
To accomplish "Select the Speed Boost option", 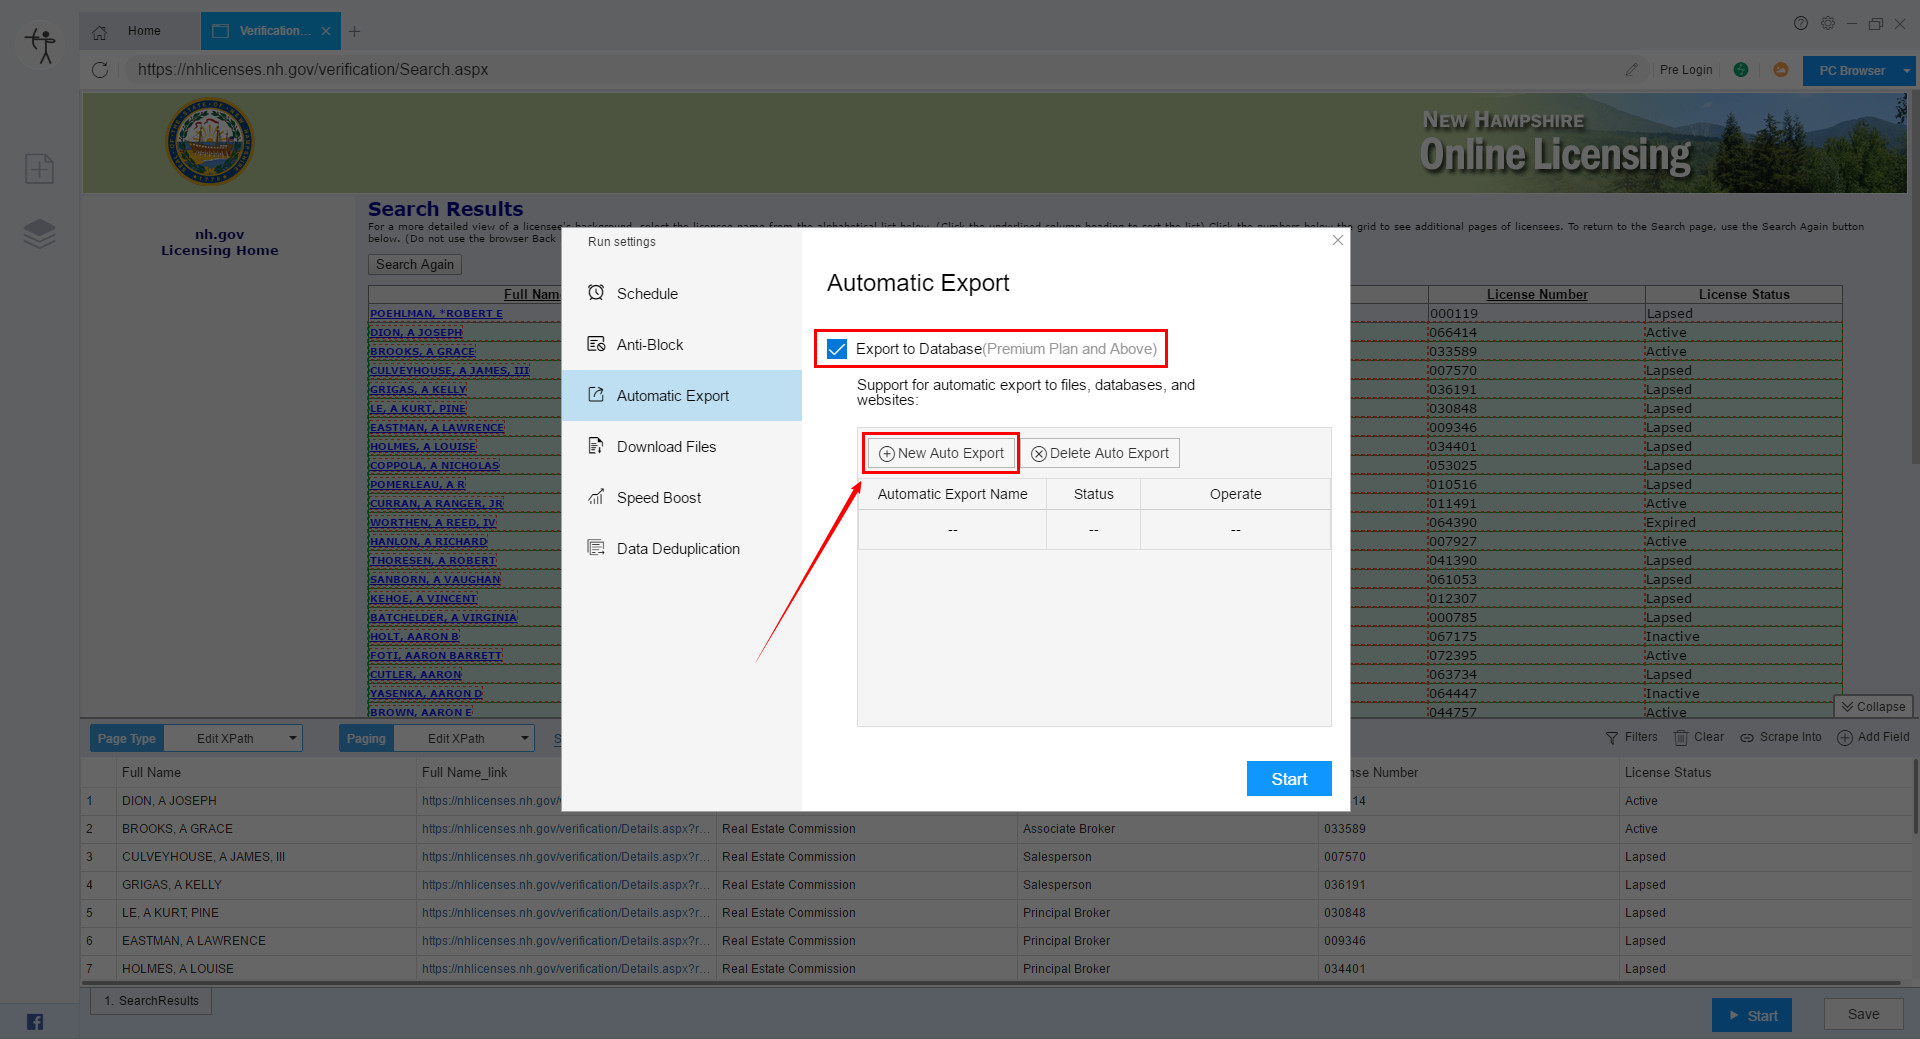I will (658, 497).
